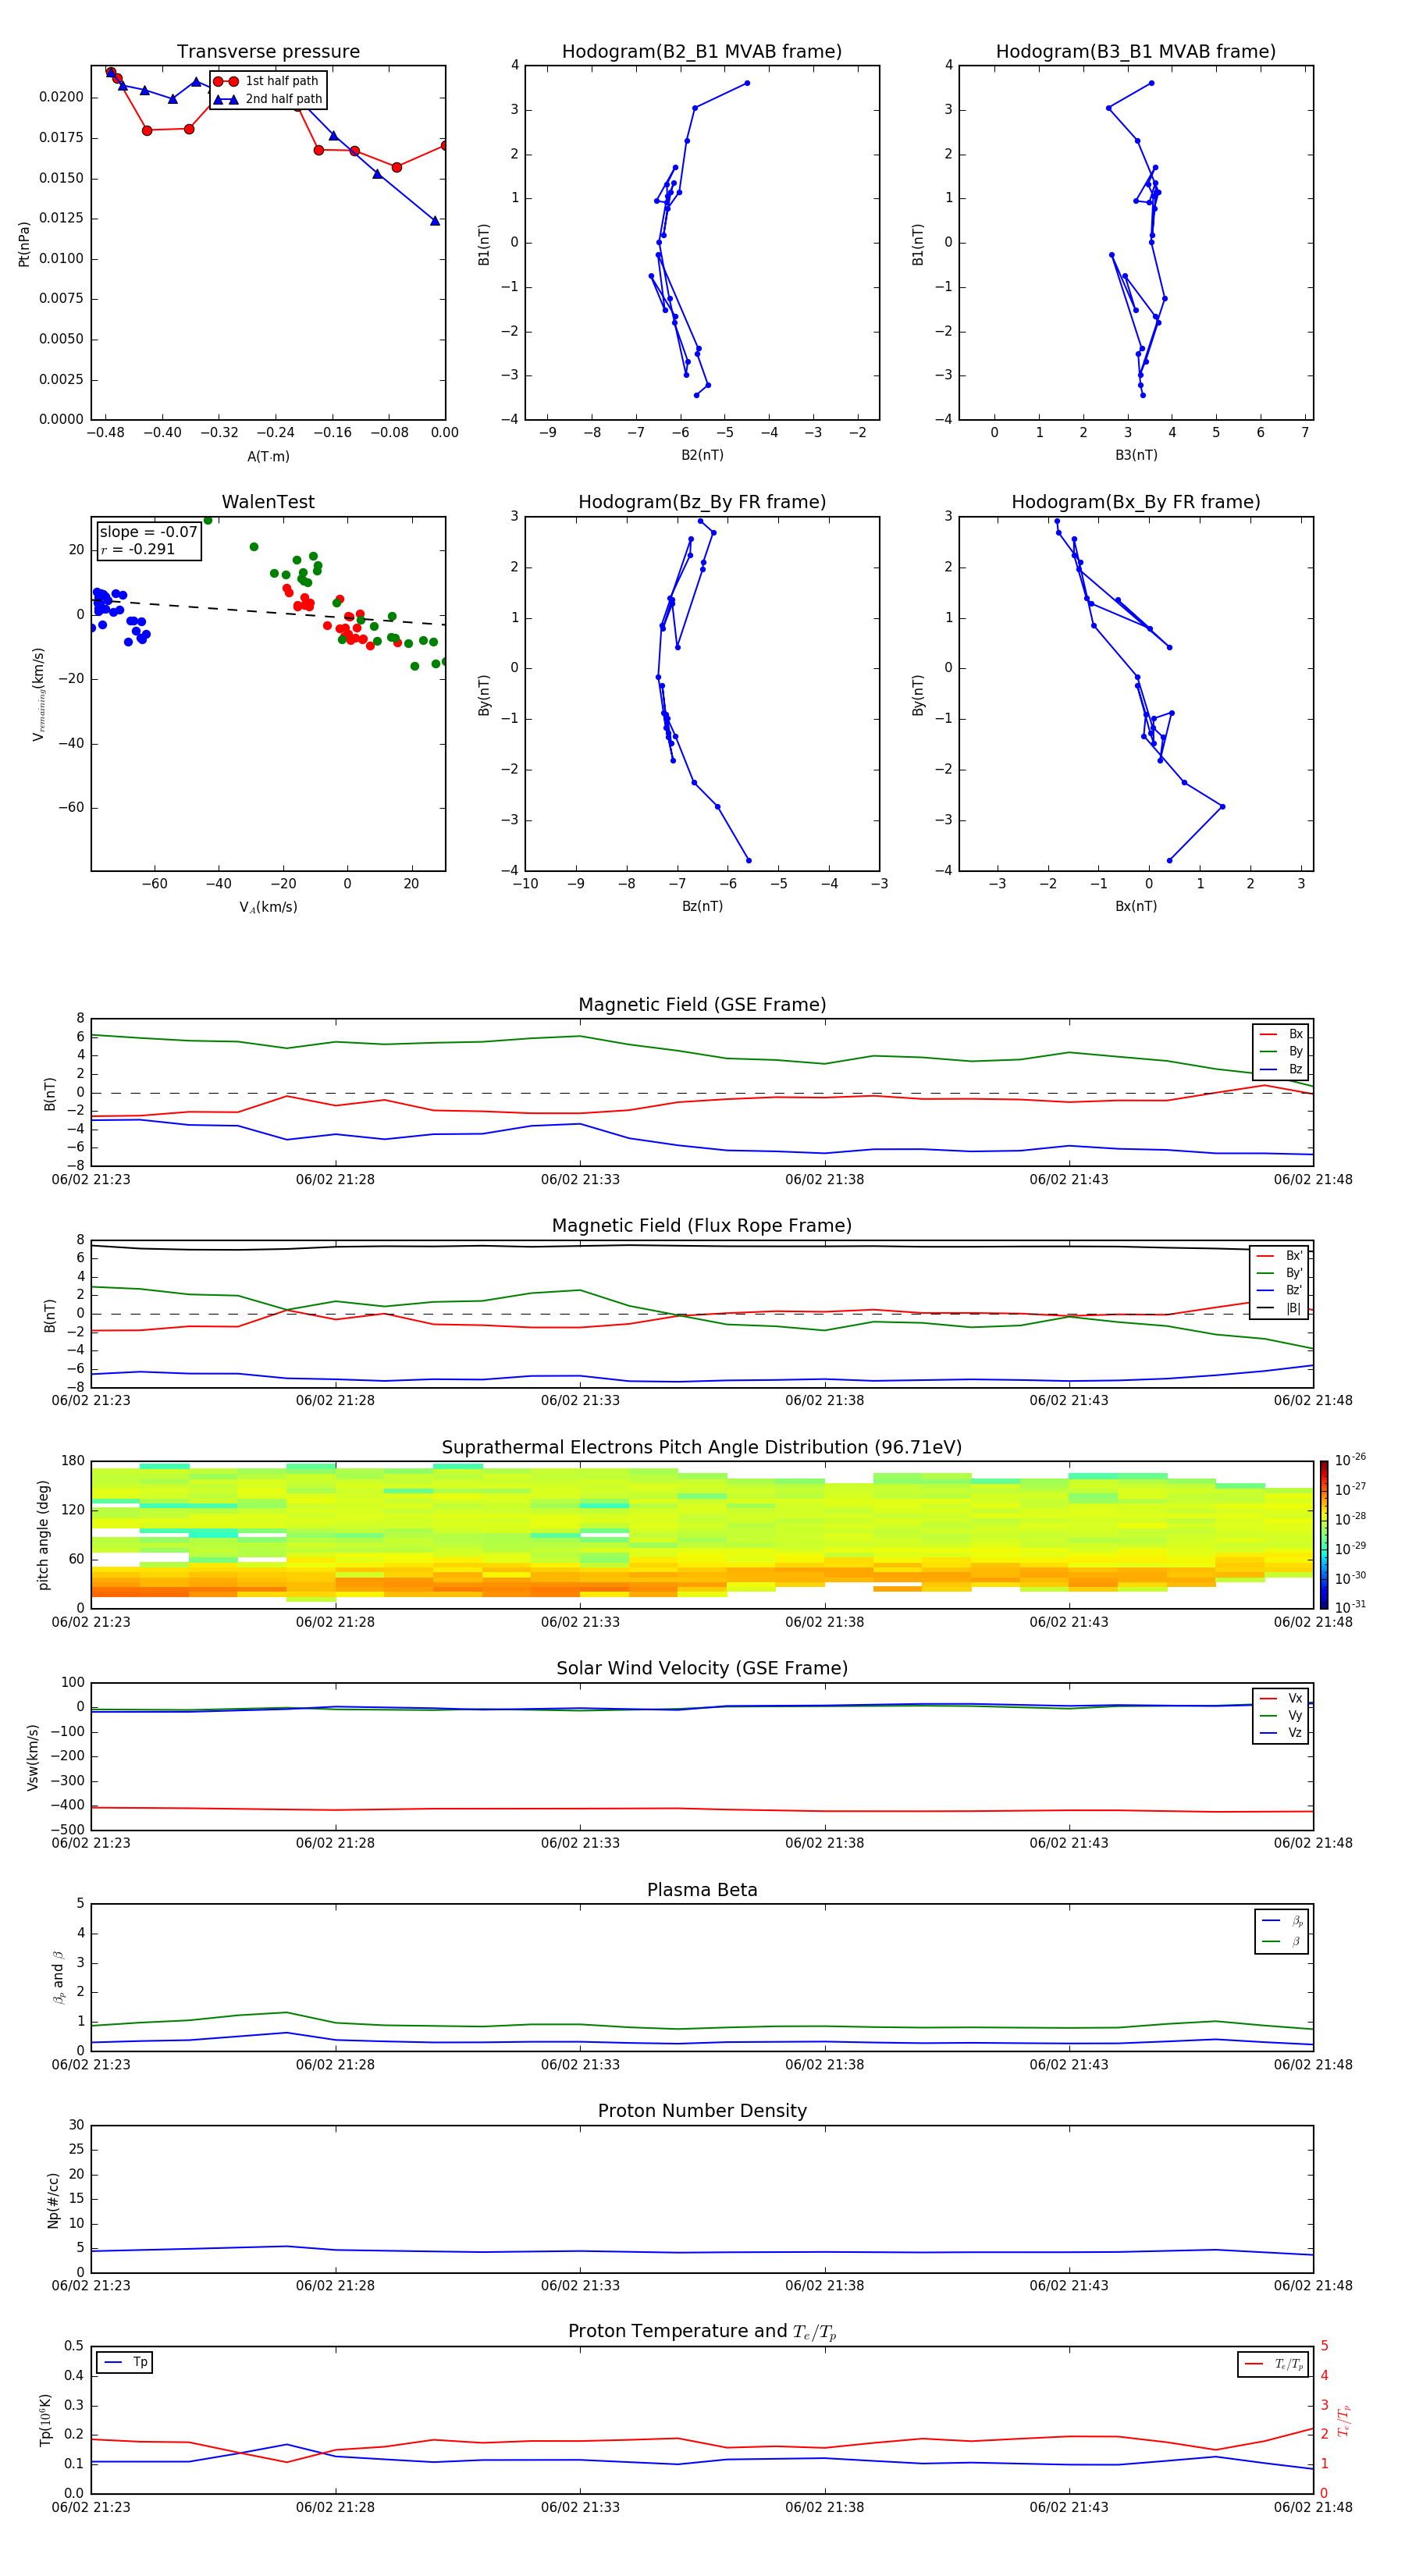Click the beta legend box in Plasma Beta plot
Screen dimensions: 1405x2576
pyautogui.click(x=1281, y=1931)
